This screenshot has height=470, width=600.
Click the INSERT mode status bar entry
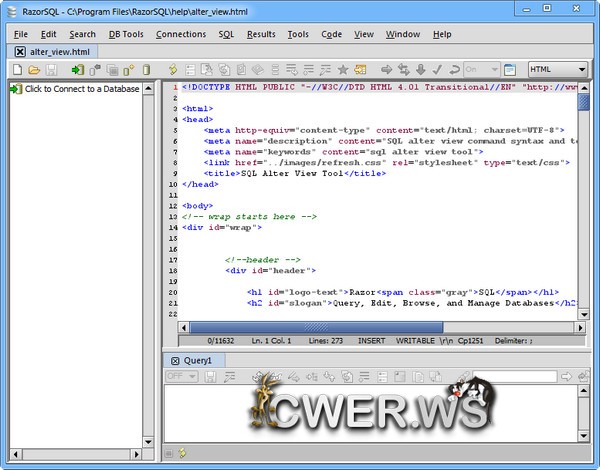point(372,341)
